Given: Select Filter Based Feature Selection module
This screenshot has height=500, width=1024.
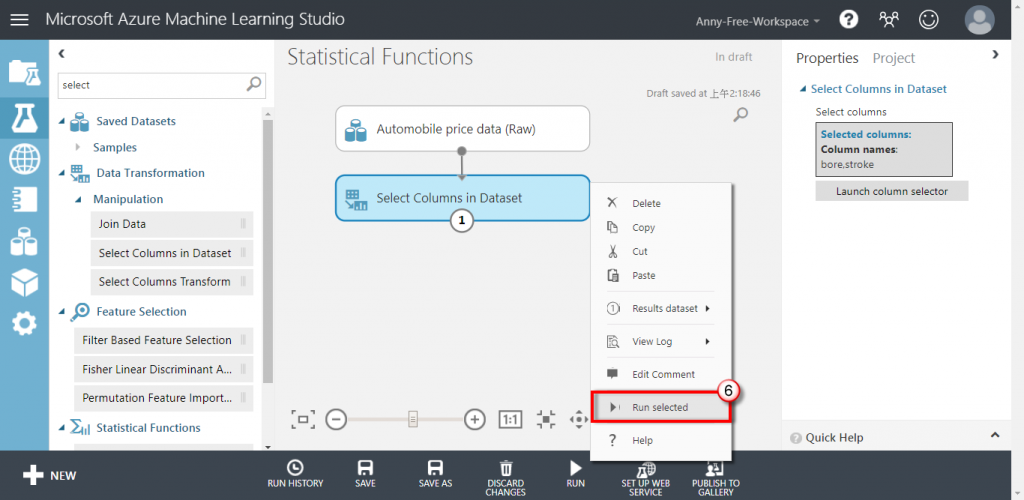Looking at the screenshot, I should tap(164, 340).
